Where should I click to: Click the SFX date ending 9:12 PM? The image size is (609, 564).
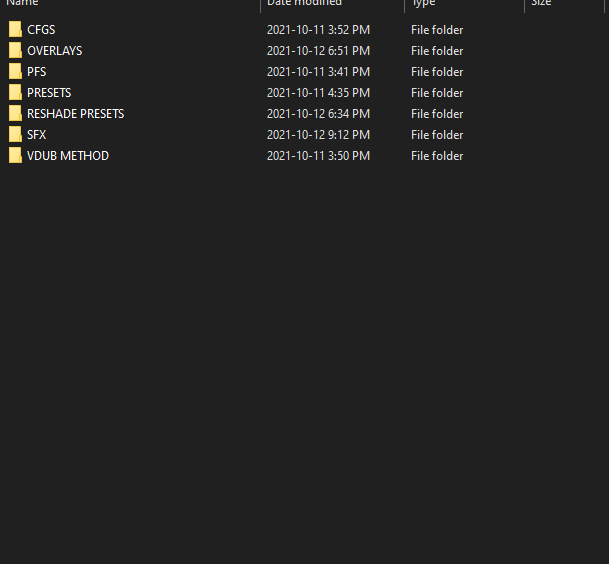[318, 135]
